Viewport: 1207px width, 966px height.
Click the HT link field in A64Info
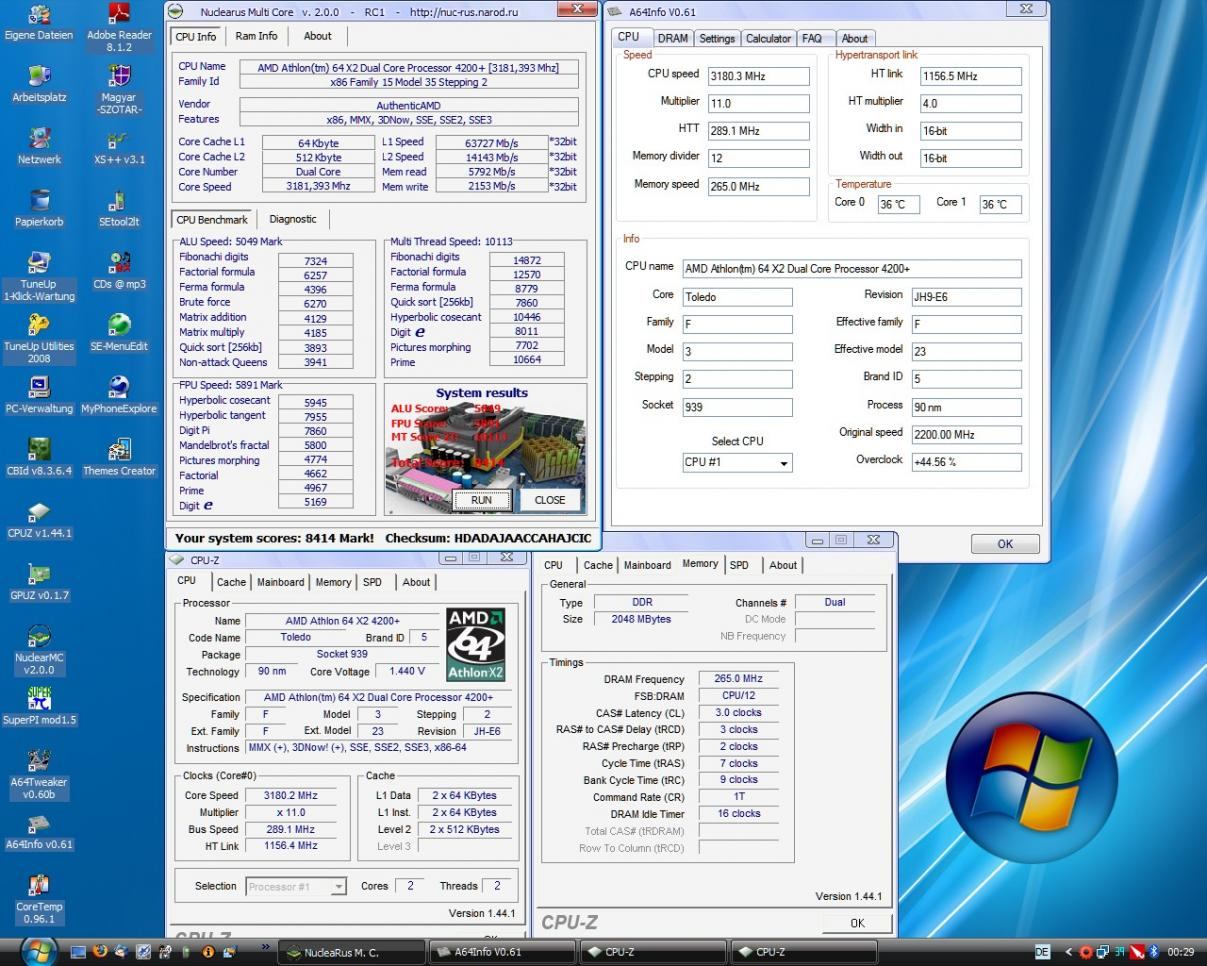click(971, 76)
